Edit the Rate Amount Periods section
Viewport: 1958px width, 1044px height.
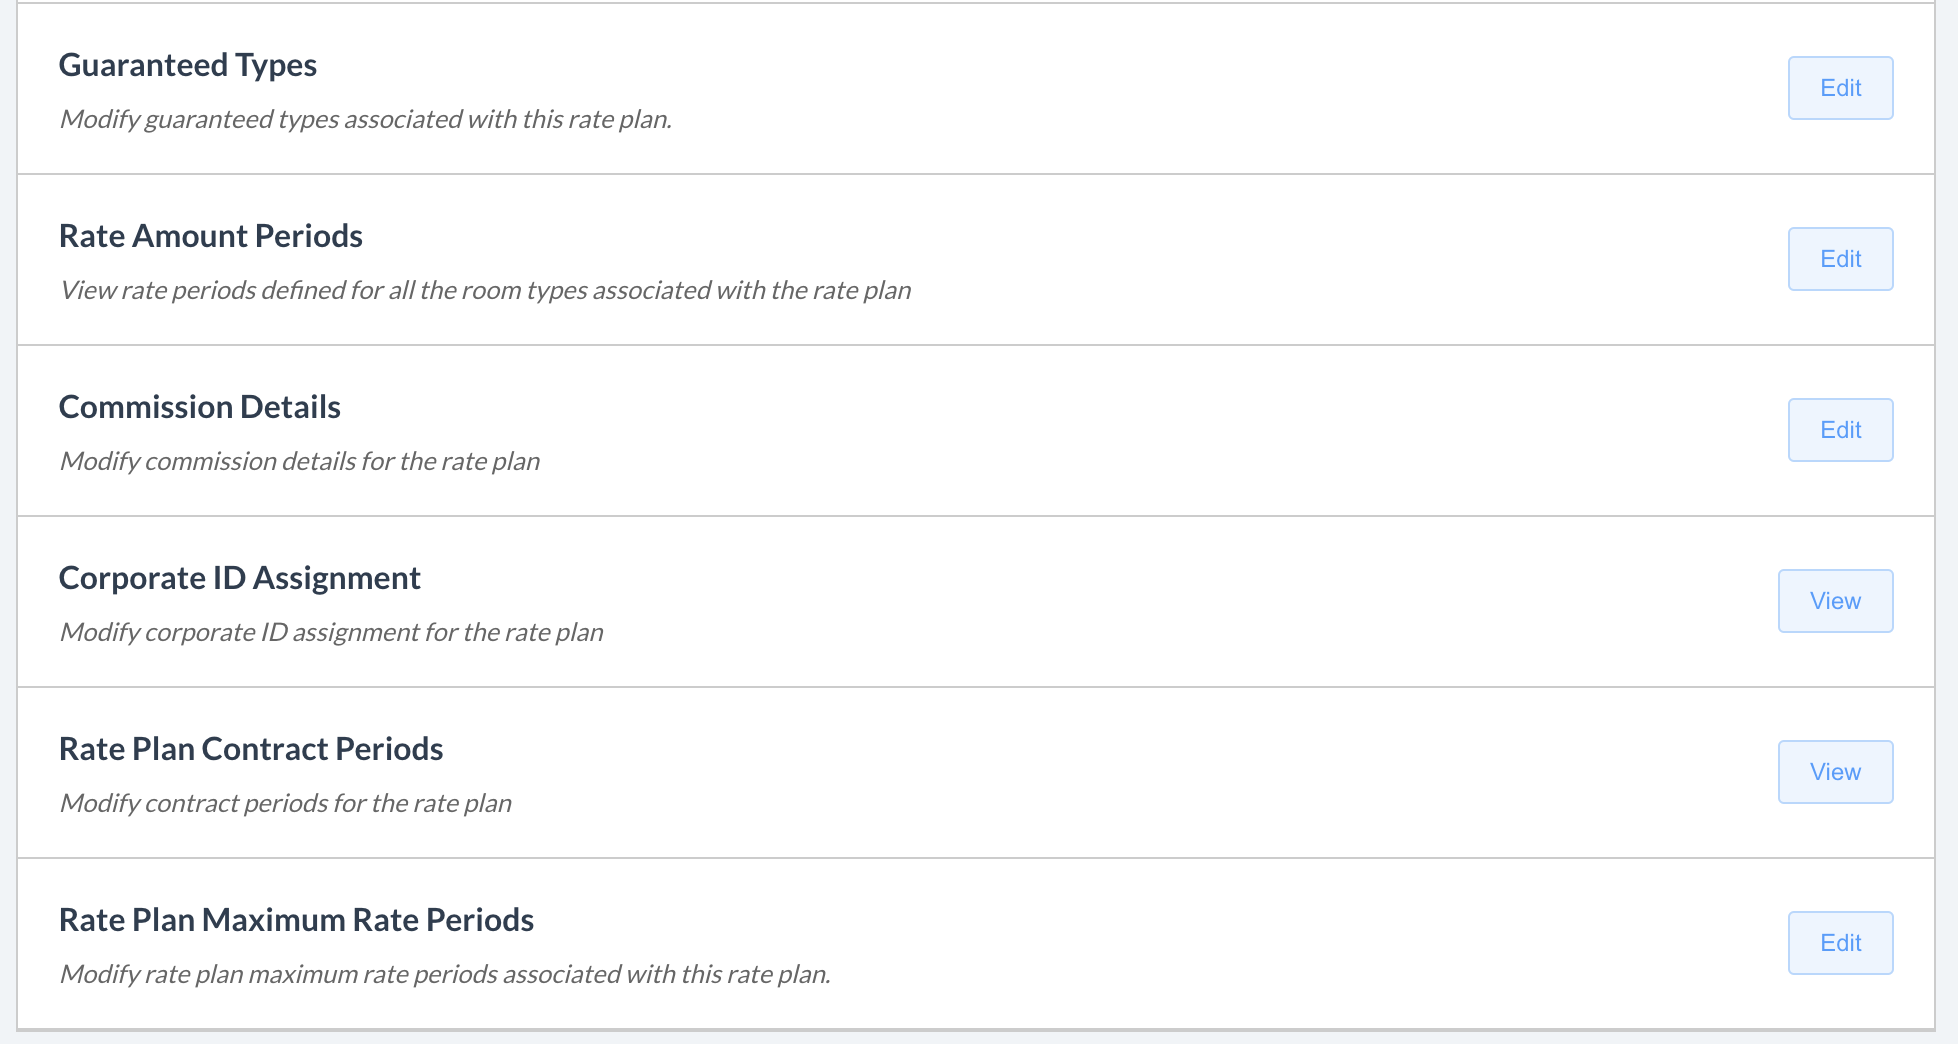pos(1840,259)
